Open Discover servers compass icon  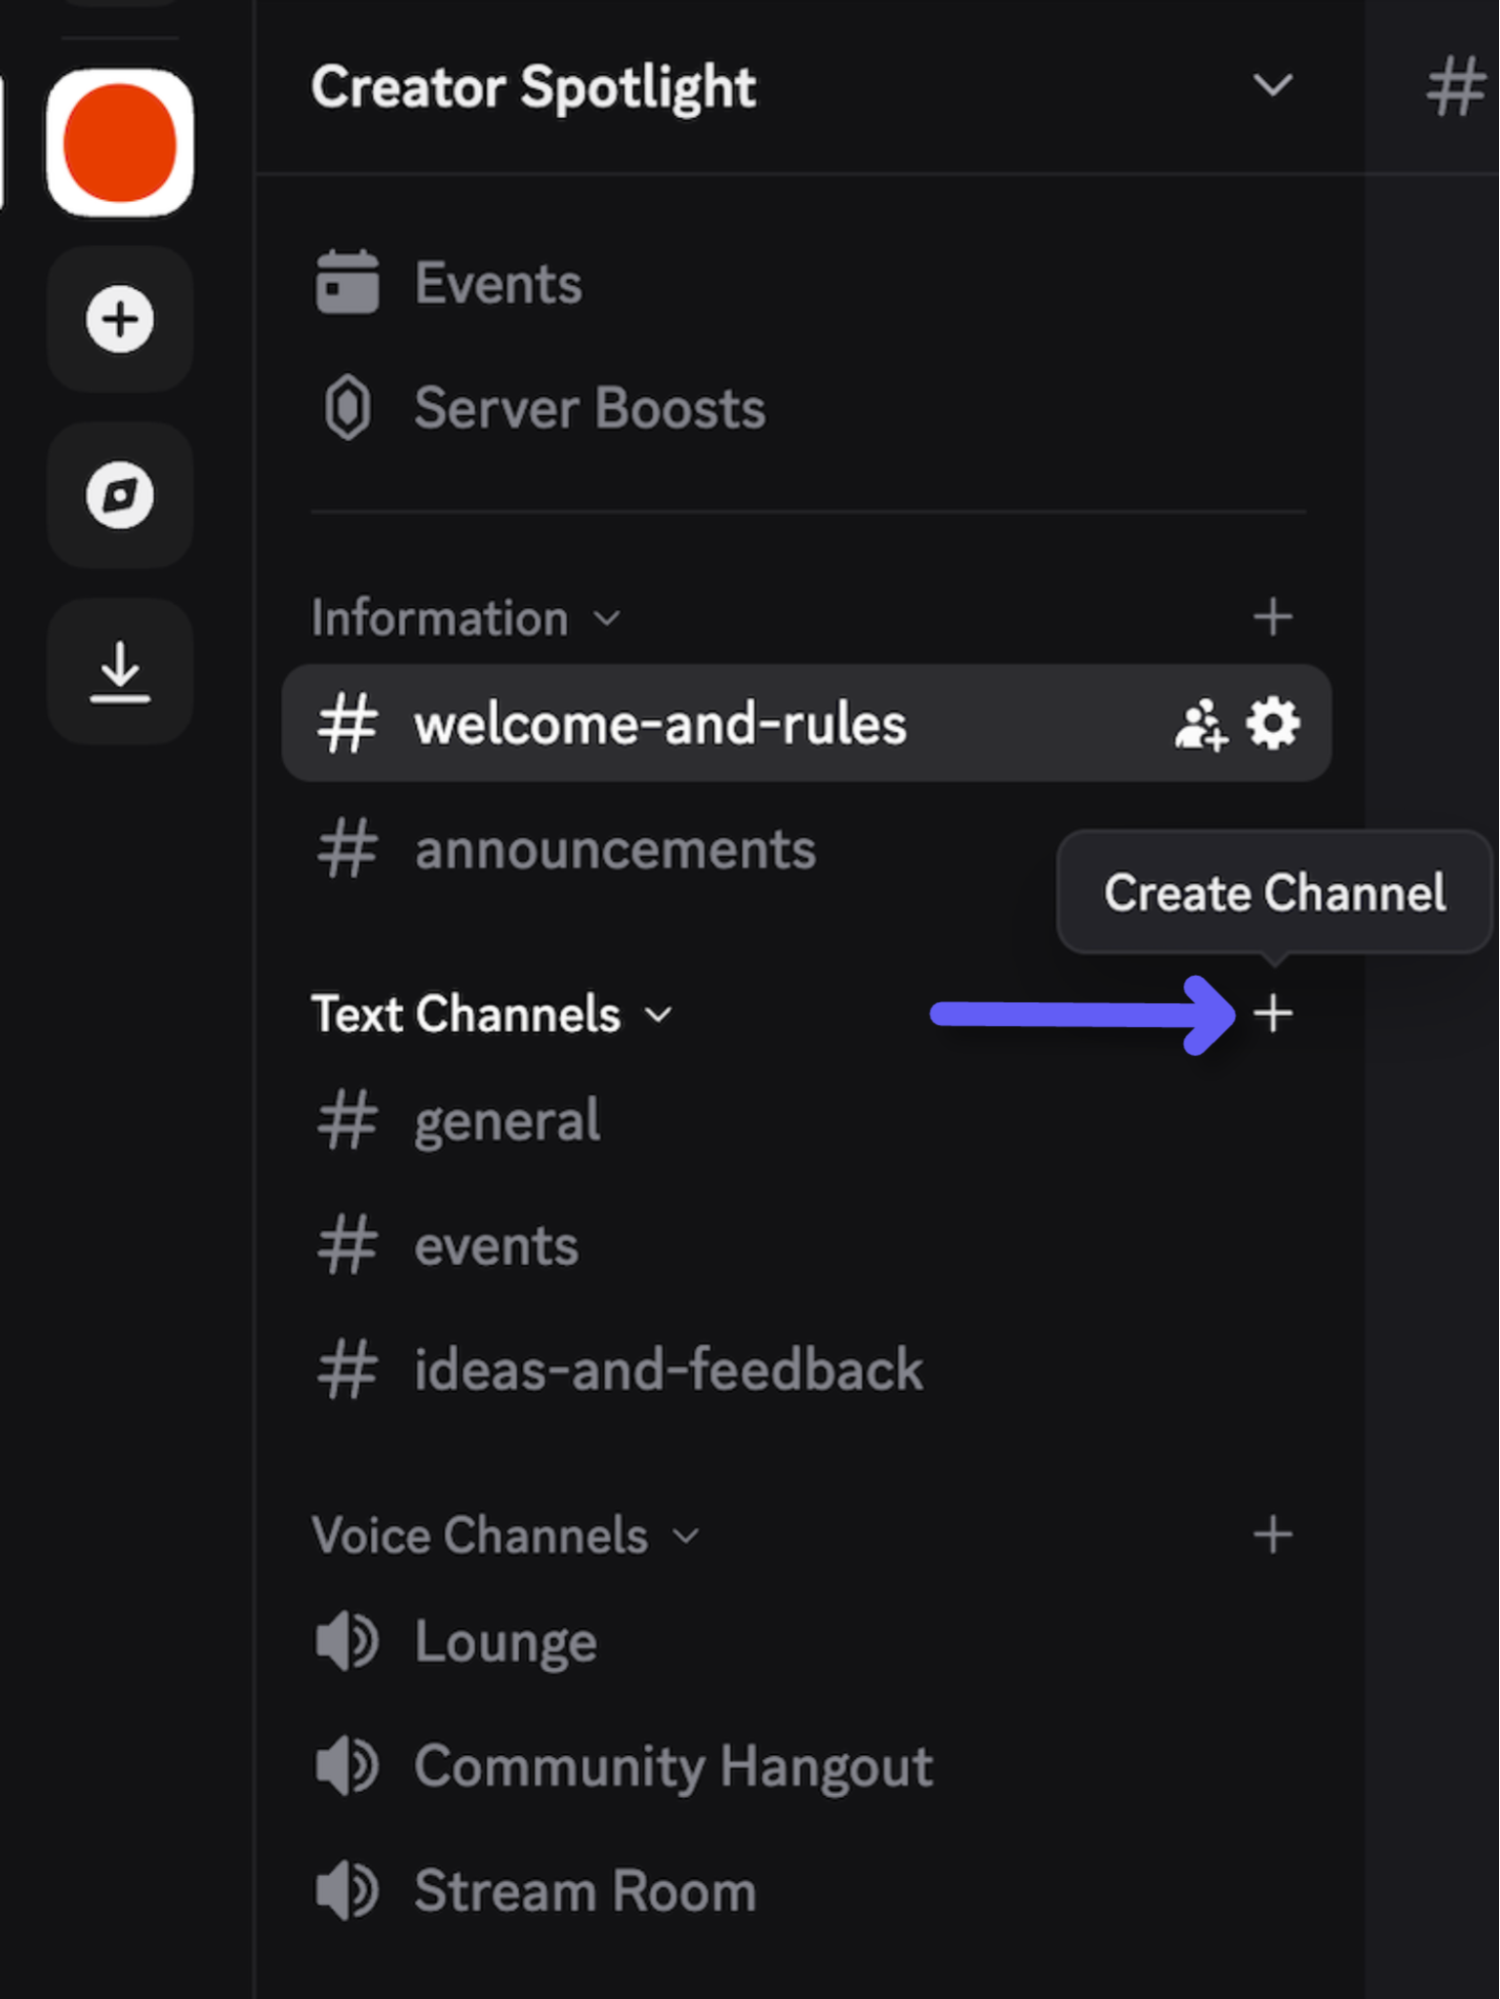click(x=120, y=495)
